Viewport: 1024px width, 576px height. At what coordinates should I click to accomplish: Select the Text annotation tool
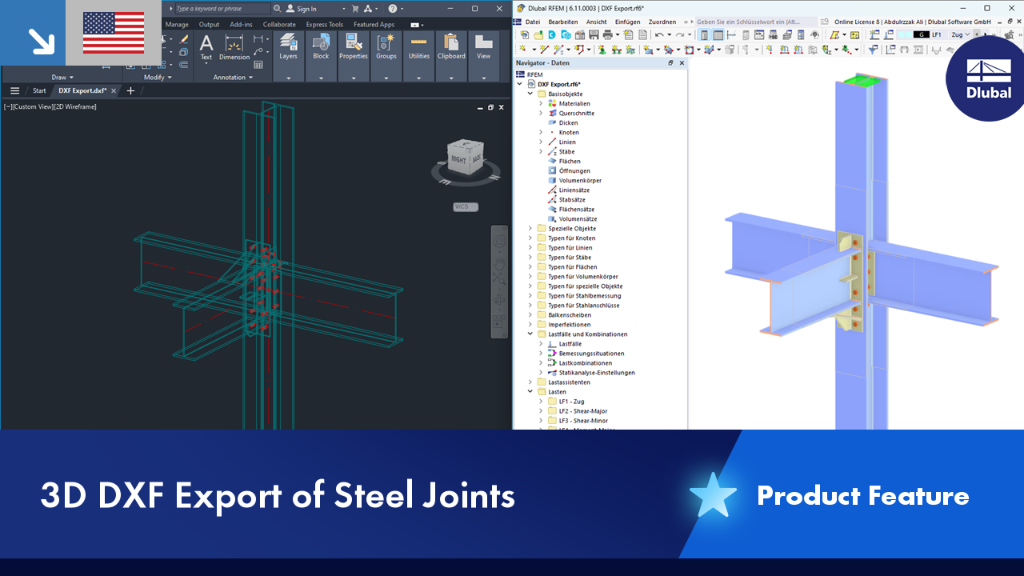[x=206, y=48]
